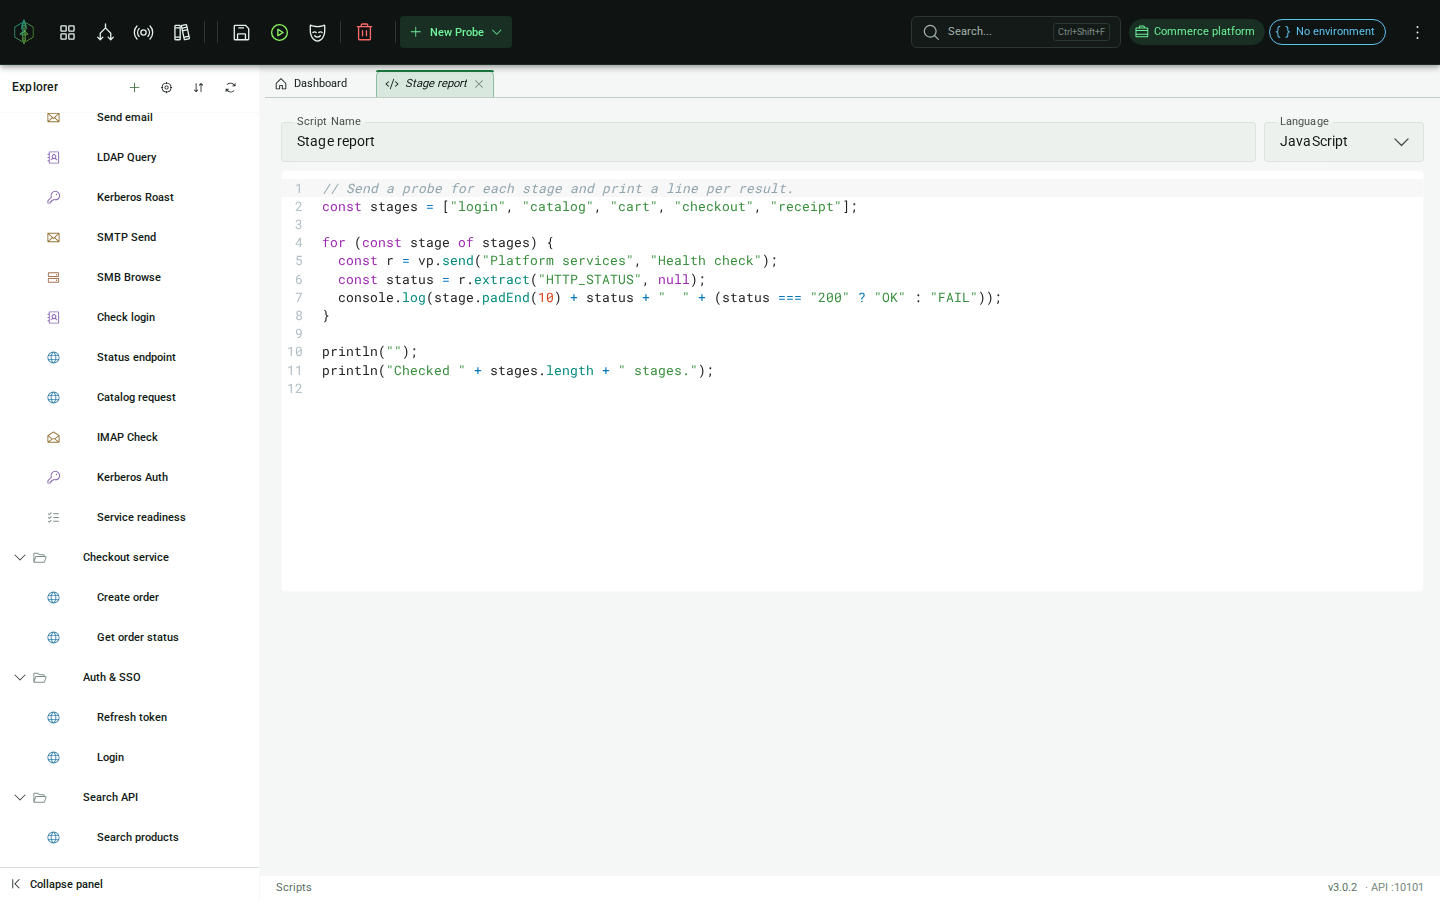This screenshot has width=1440, height=900.
Task: Open the library books icon in toolbar
Action: [182, 32]
